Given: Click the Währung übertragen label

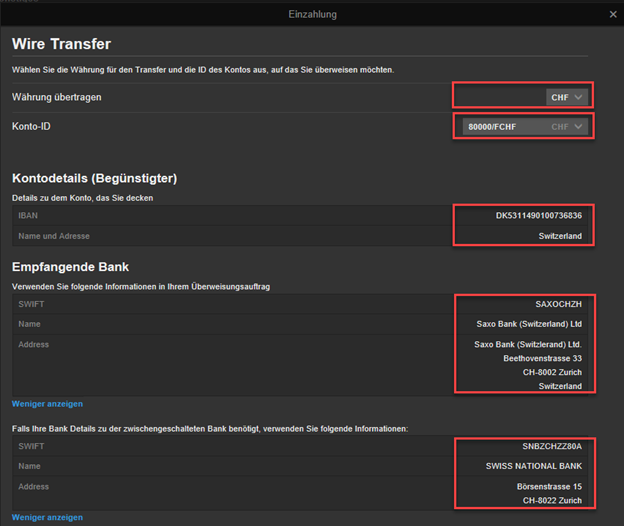Looking at the screenshot, I should point(57,97).
